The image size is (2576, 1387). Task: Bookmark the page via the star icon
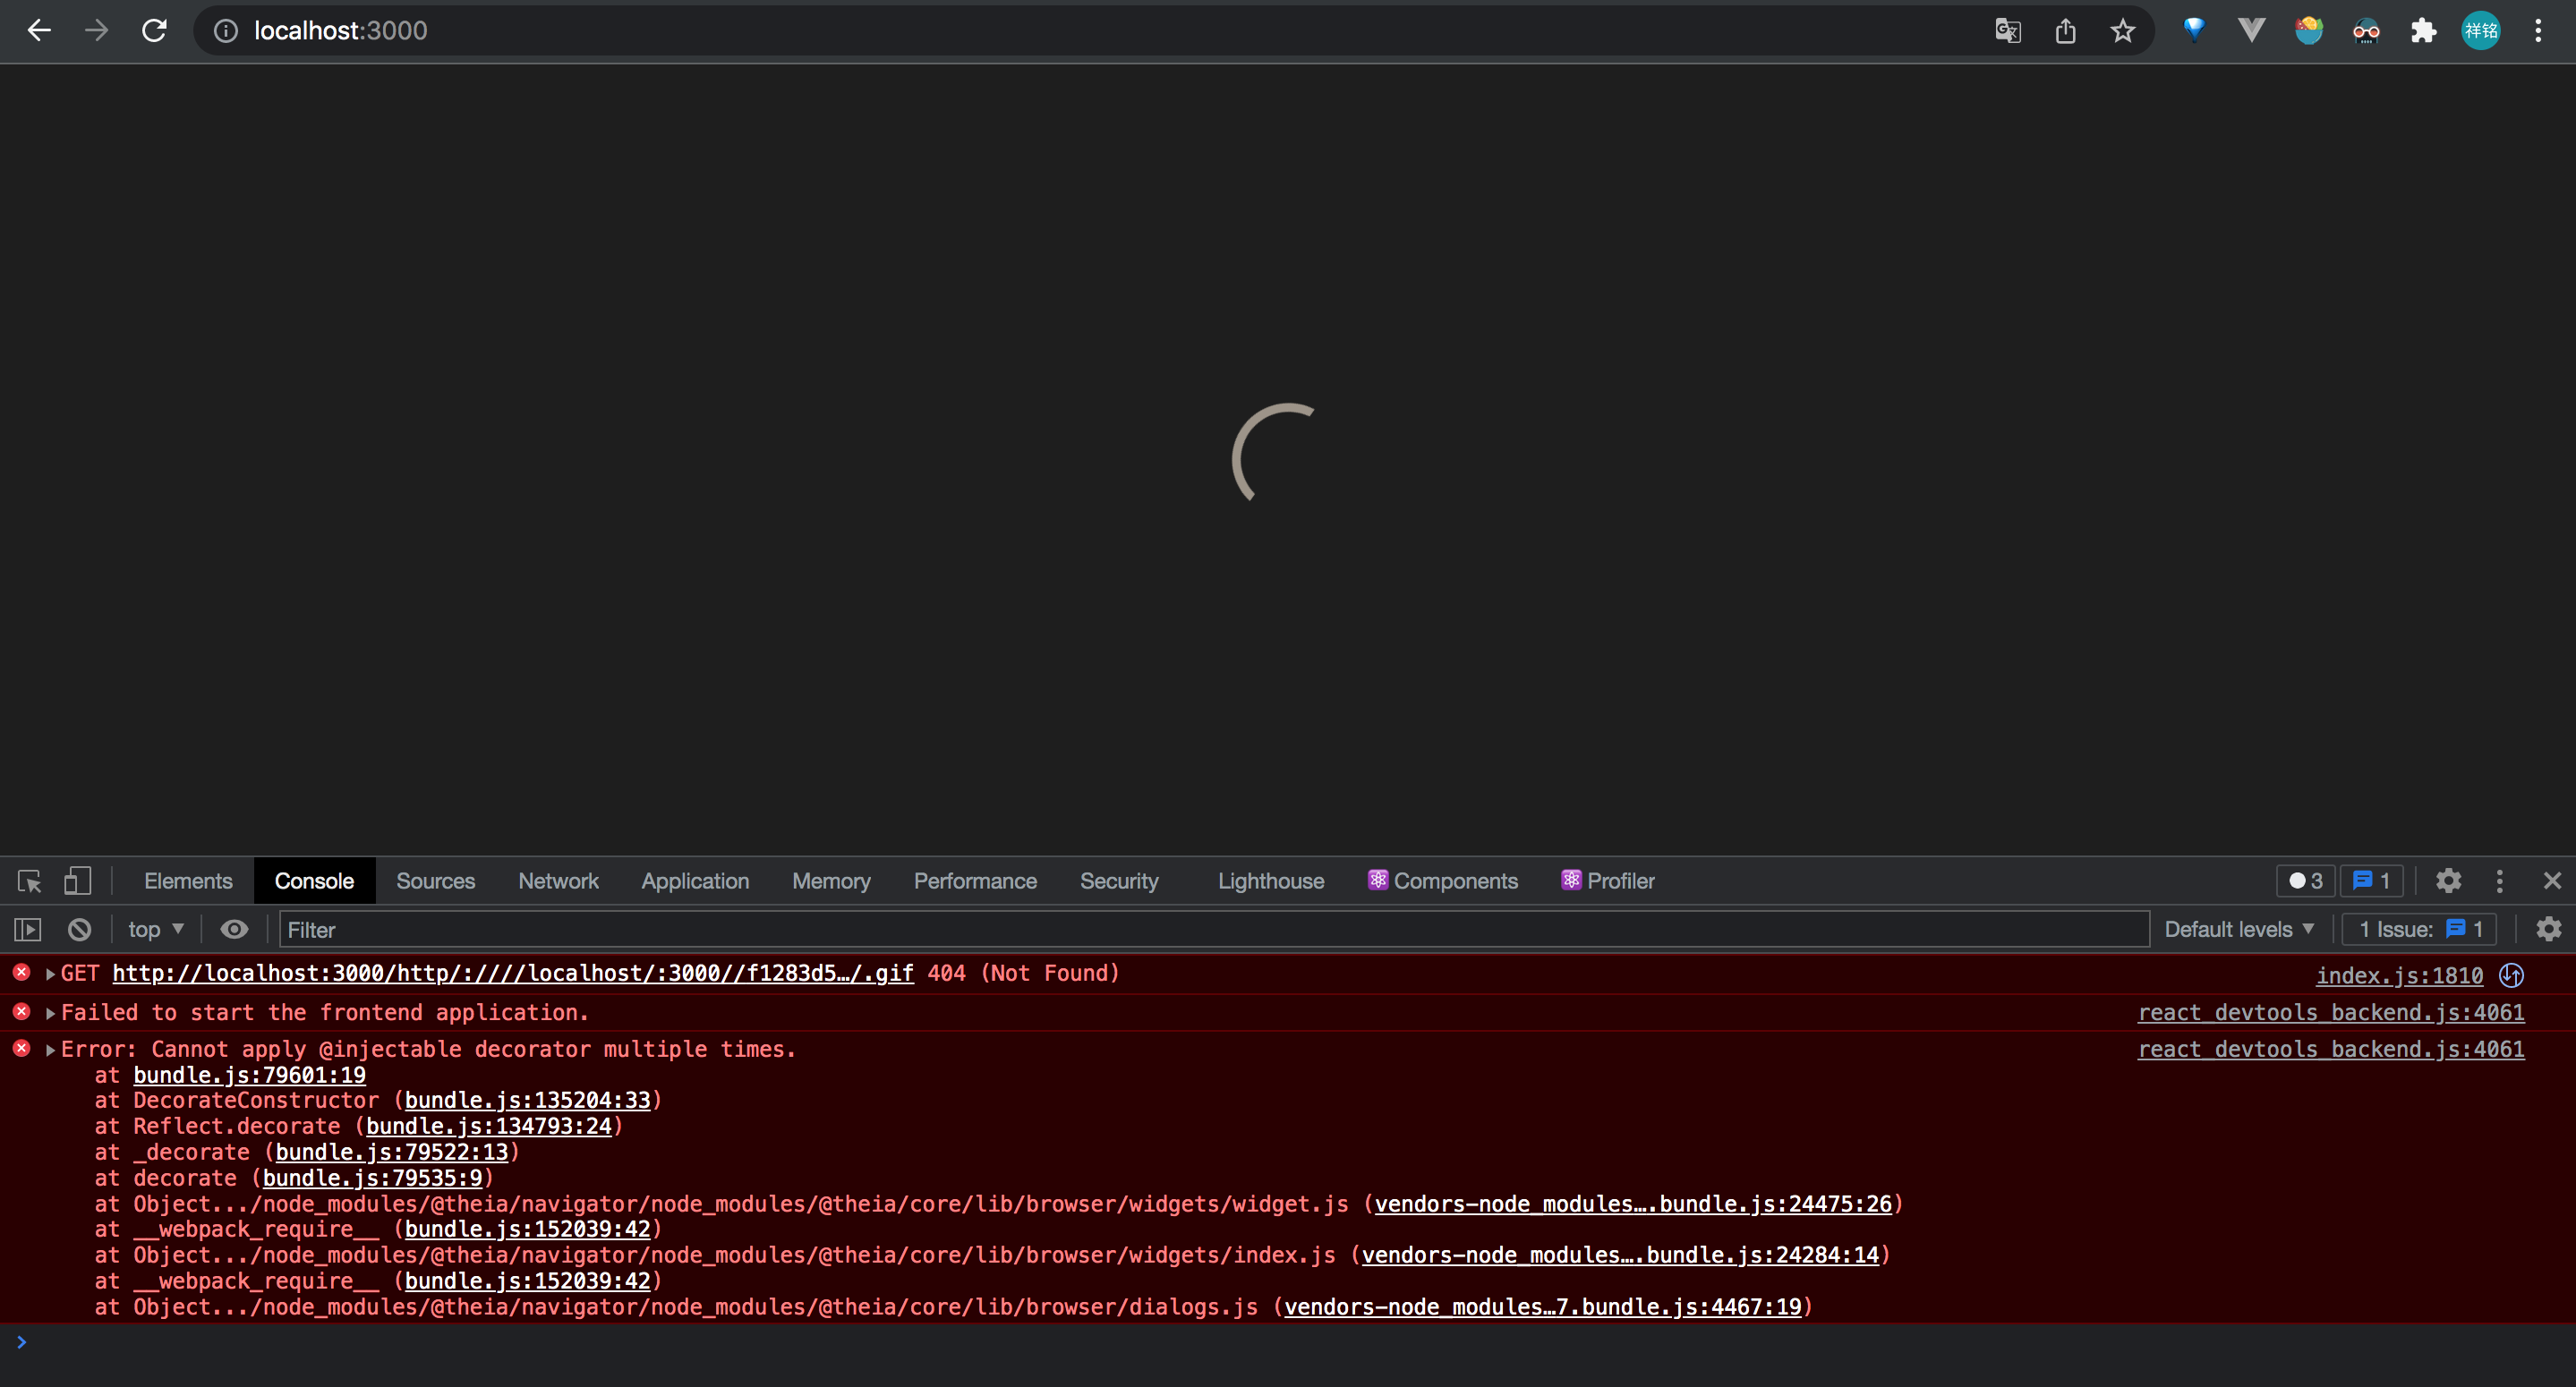(2122, 30)
